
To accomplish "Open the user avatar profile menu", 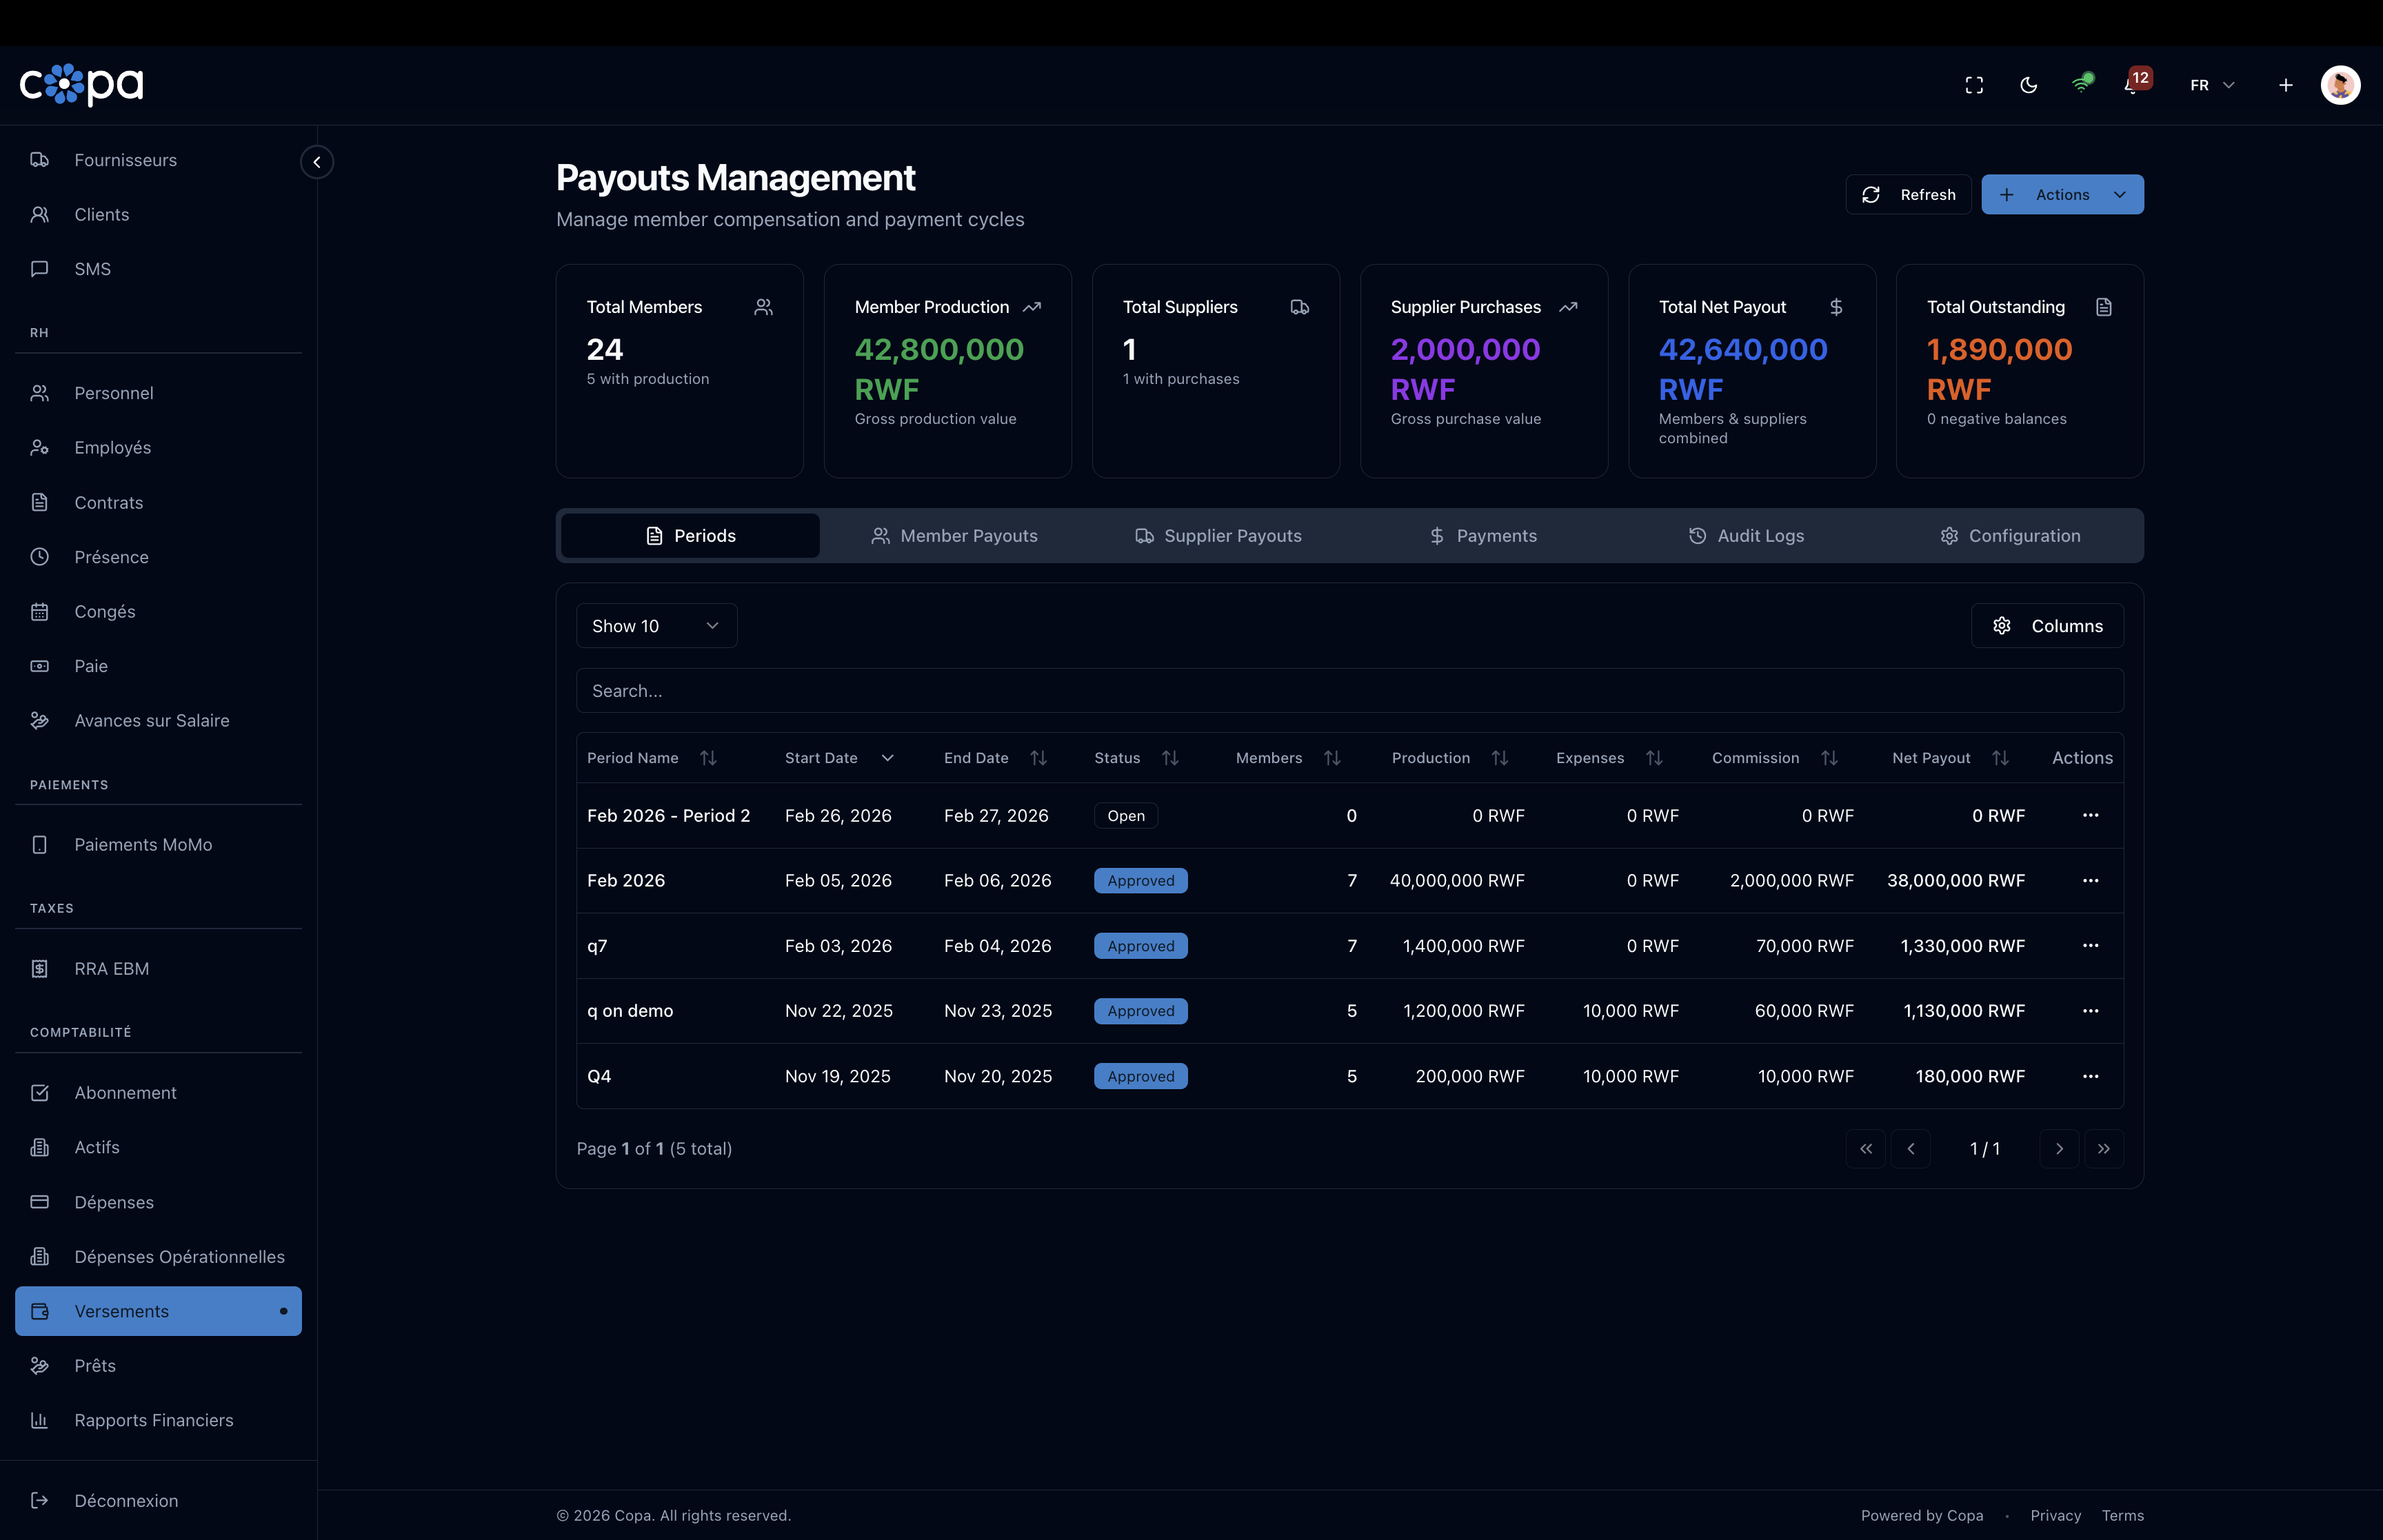I will pyautogui.click(x=2340, y=85).
